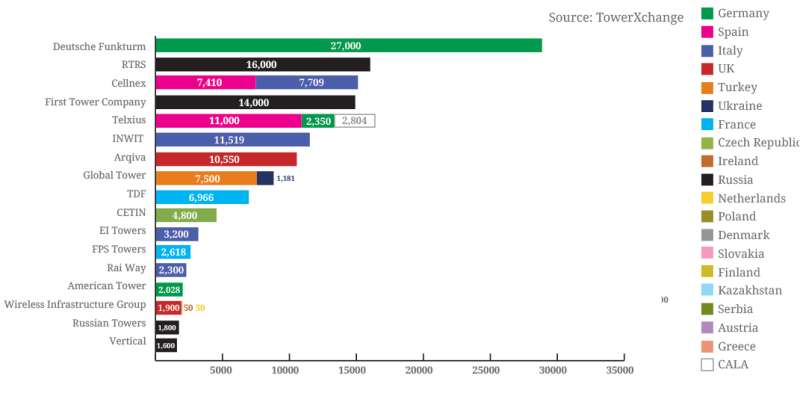Click the INWIT 11,519 bar
The height and width of the screenshot is (396, 800).
tap(233, 139)
